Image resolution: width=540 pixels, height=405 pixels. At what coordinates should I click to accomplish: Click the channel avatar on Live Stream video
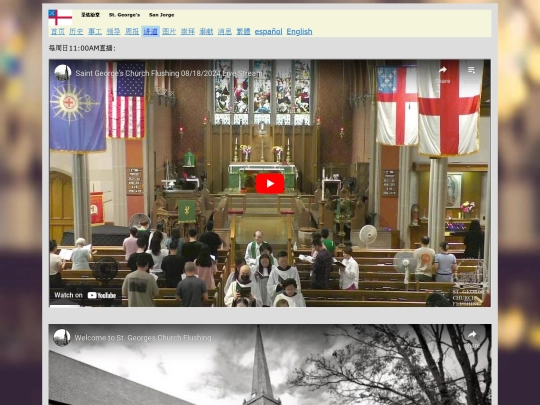pyautogui.click(x=63, y=73)
